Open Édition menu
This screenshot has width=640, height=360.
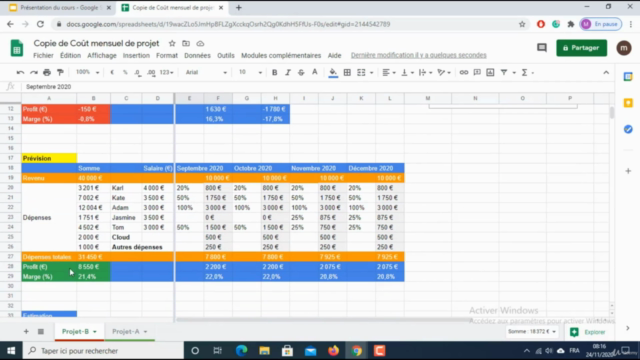70,56
